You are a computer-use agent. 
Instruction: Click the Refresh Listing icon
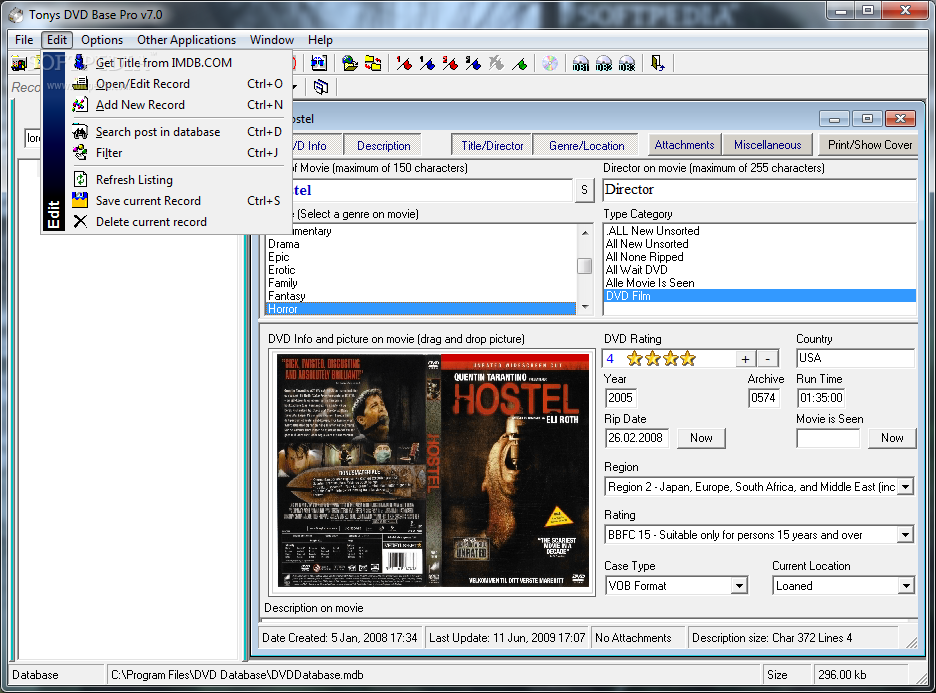tap(80, 179)
